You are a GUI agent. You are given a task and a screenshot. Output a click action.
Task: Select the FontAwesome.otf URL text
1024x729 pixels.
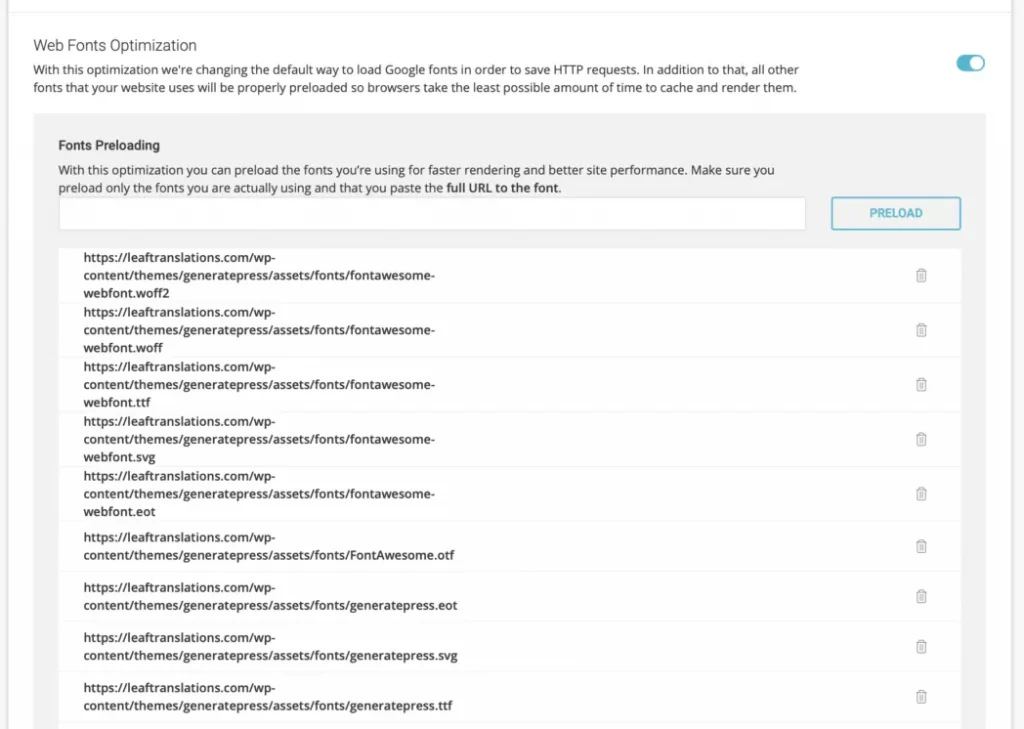pyautogui.click(x=268, y=546)
